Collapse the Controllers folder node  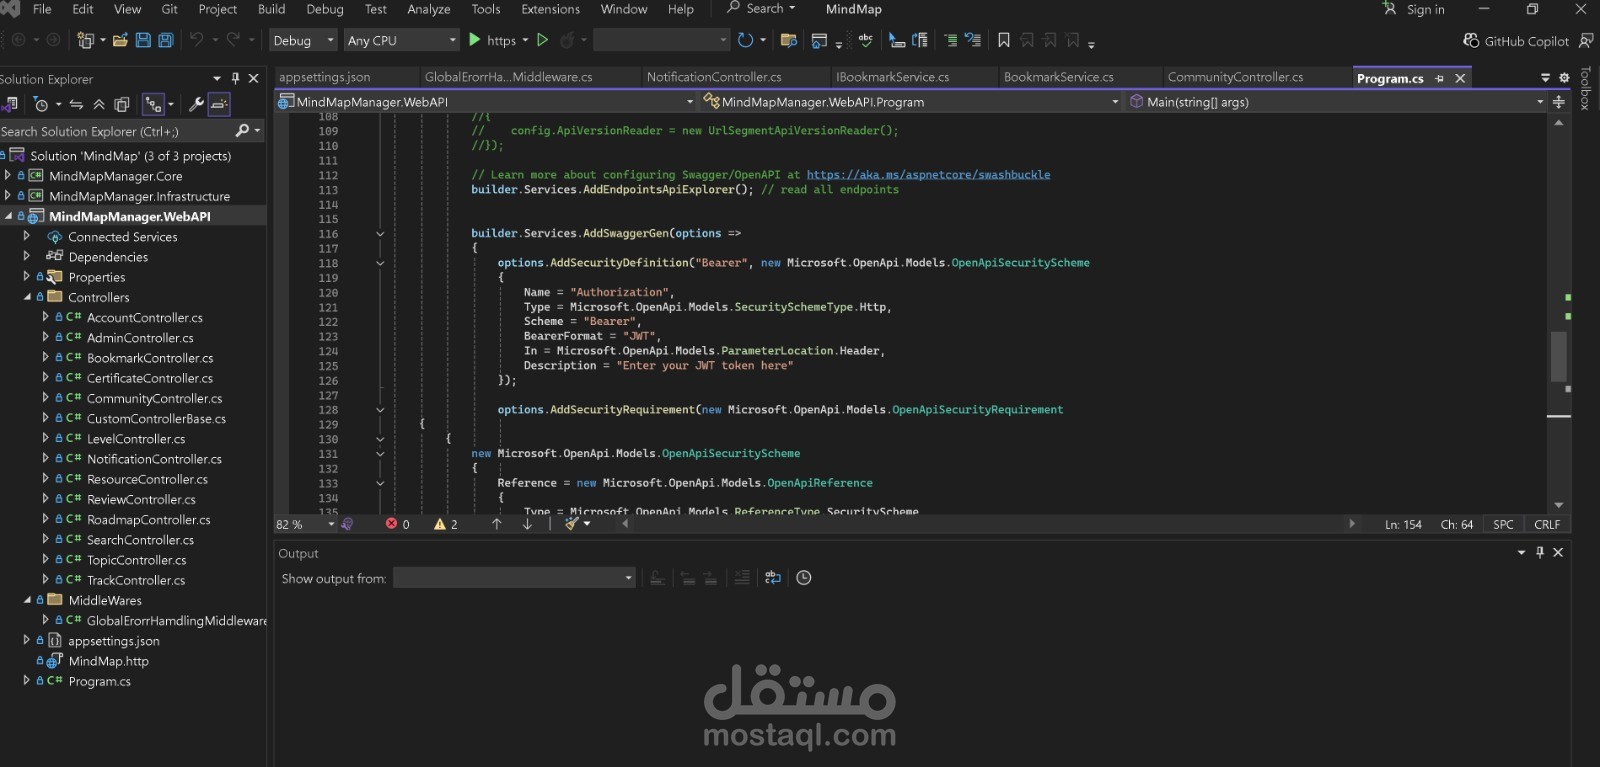coord(27,297)
